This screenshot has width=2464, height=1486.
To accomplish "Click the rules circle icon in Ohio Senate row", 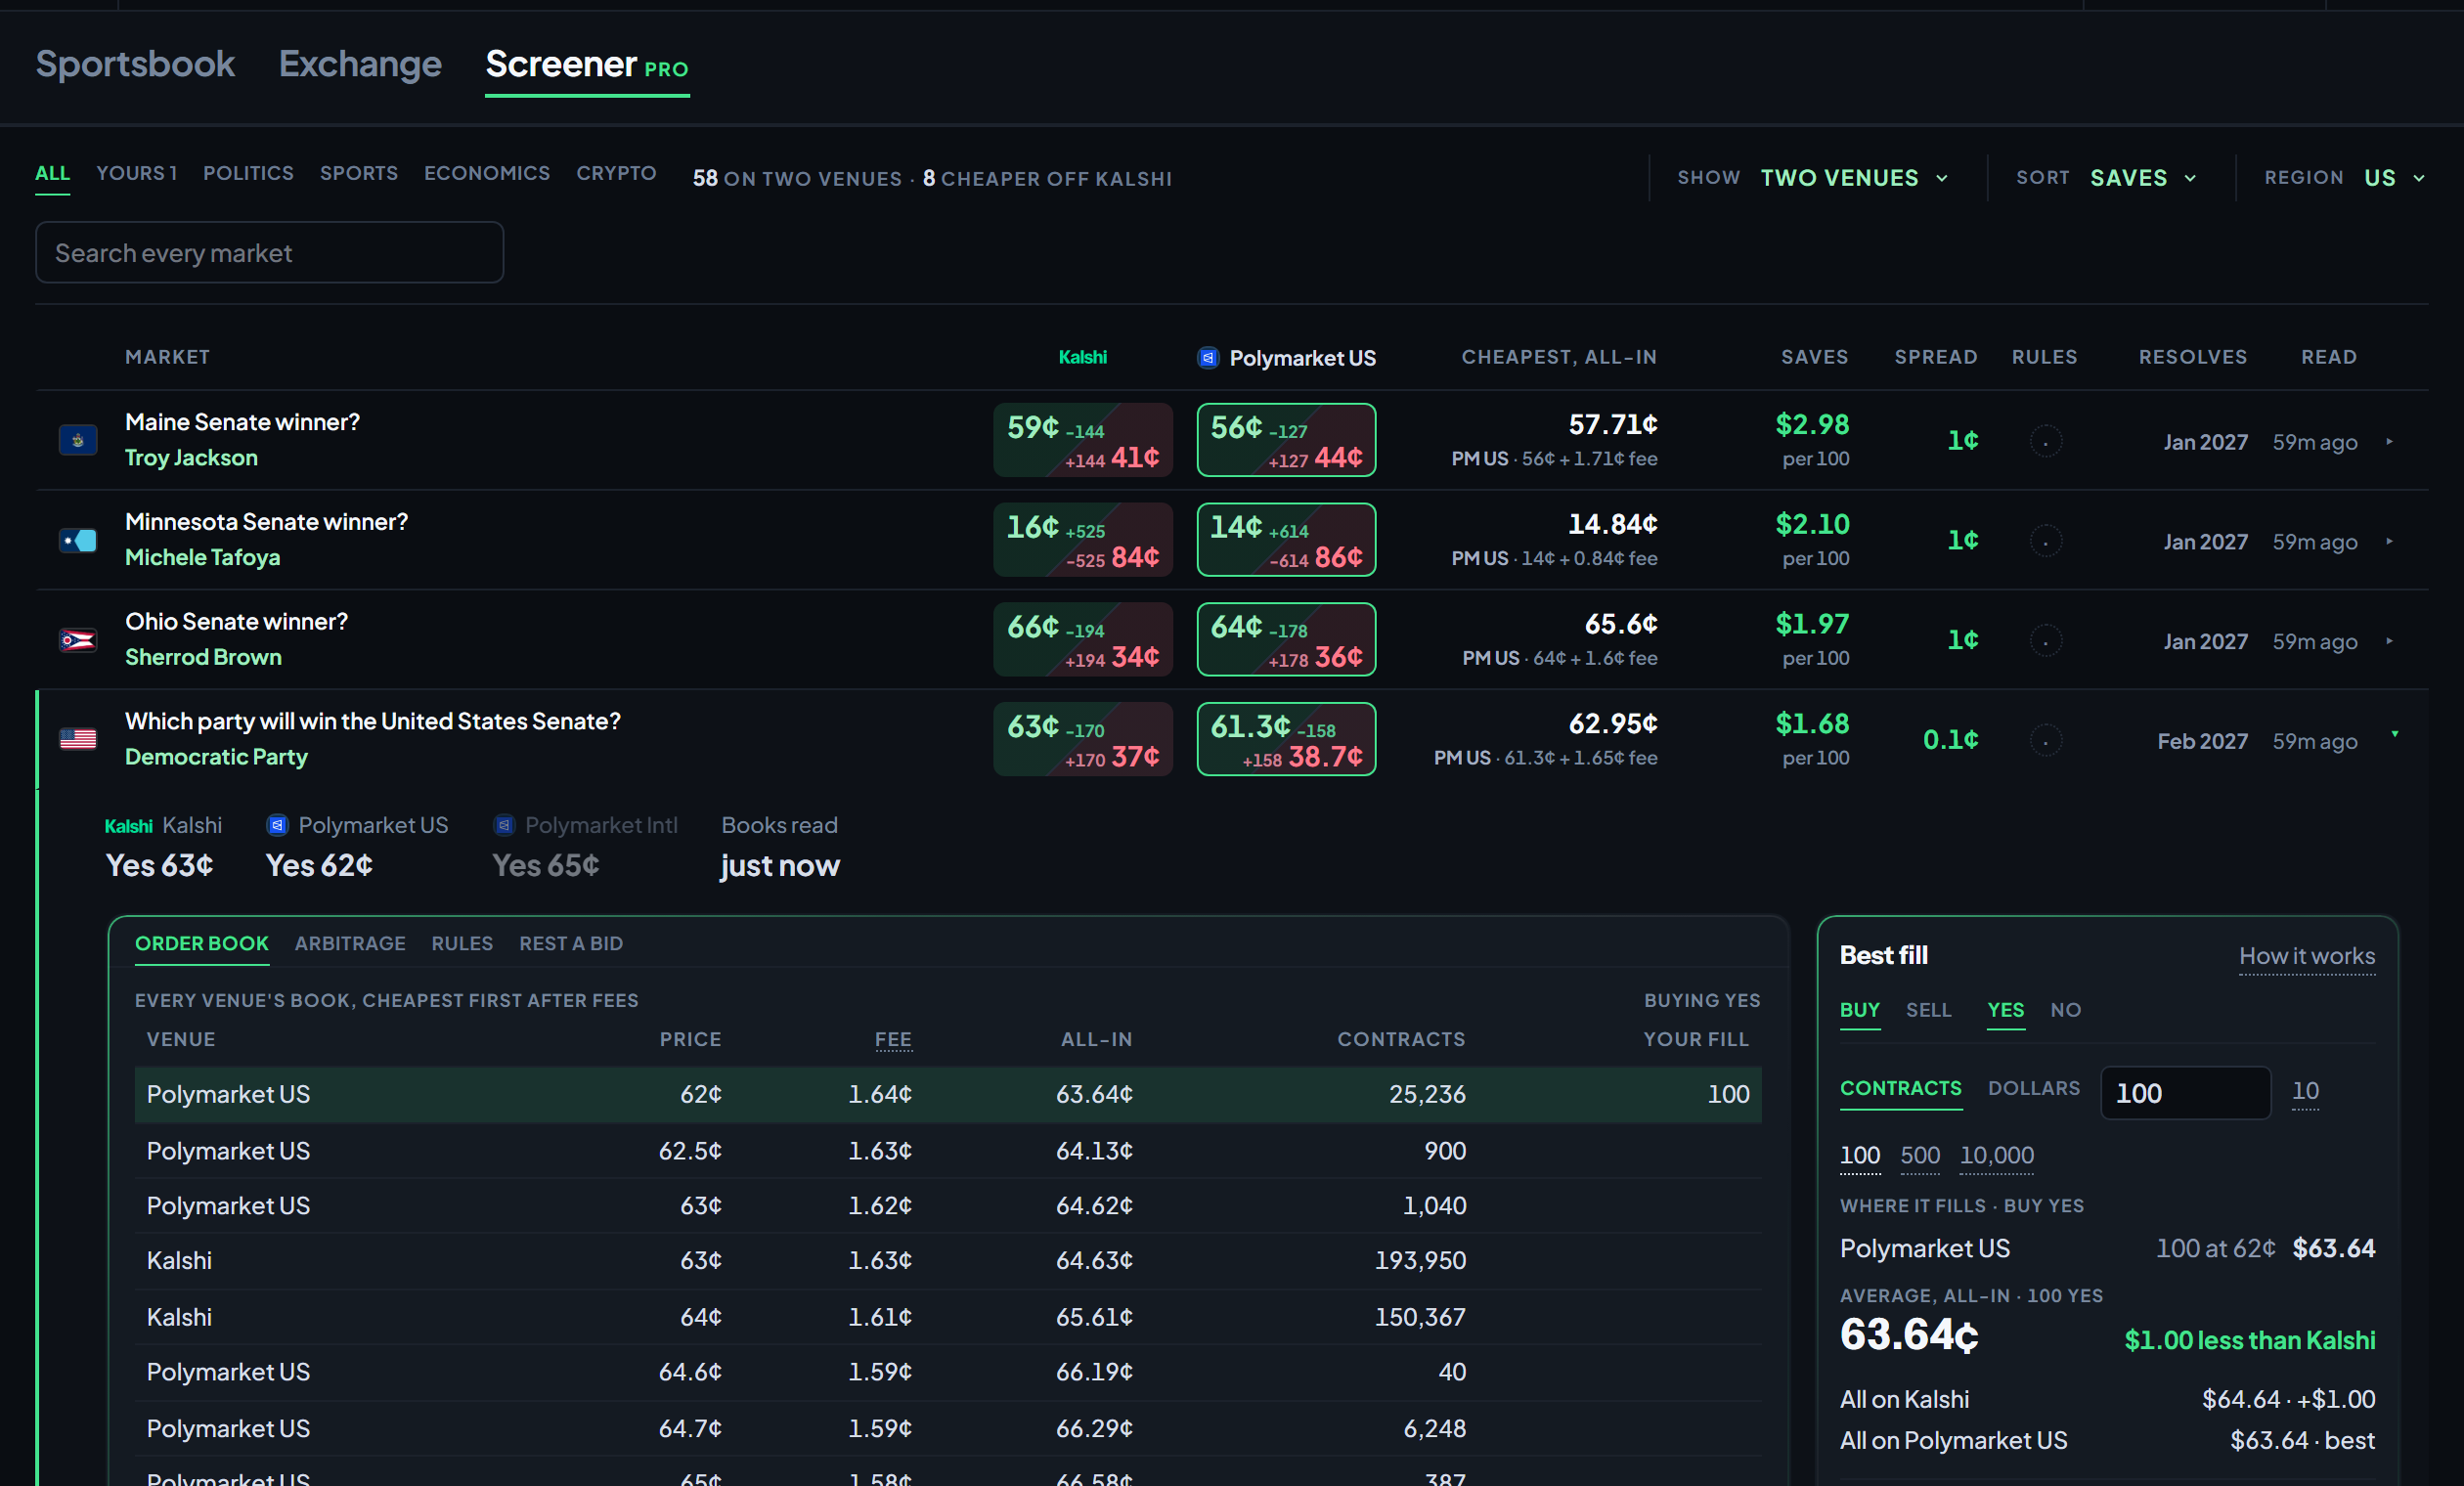I will pos(2045,640).
